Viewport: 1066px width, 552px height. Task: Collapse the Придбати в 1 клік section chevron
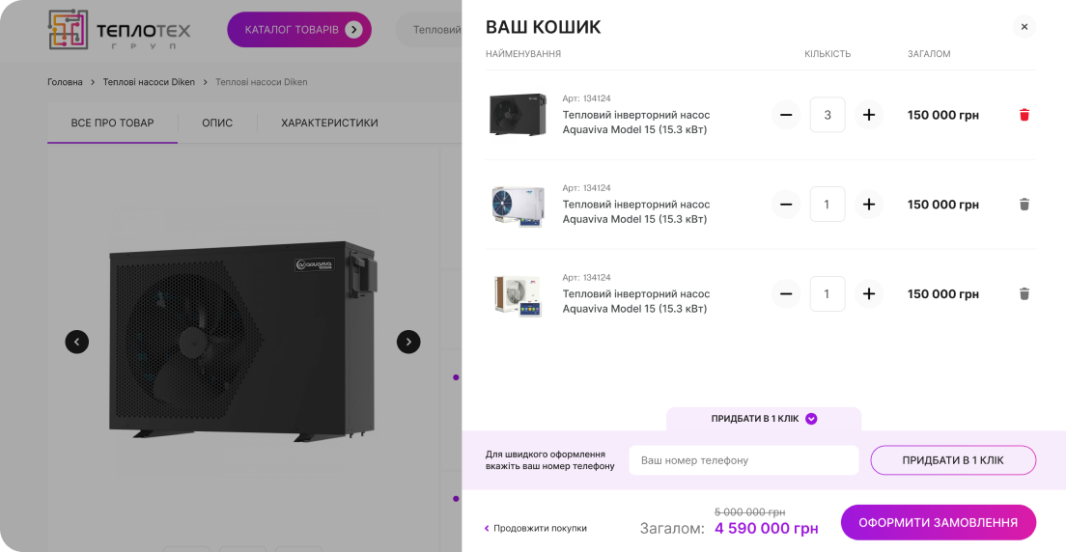(x=811, y=419)
